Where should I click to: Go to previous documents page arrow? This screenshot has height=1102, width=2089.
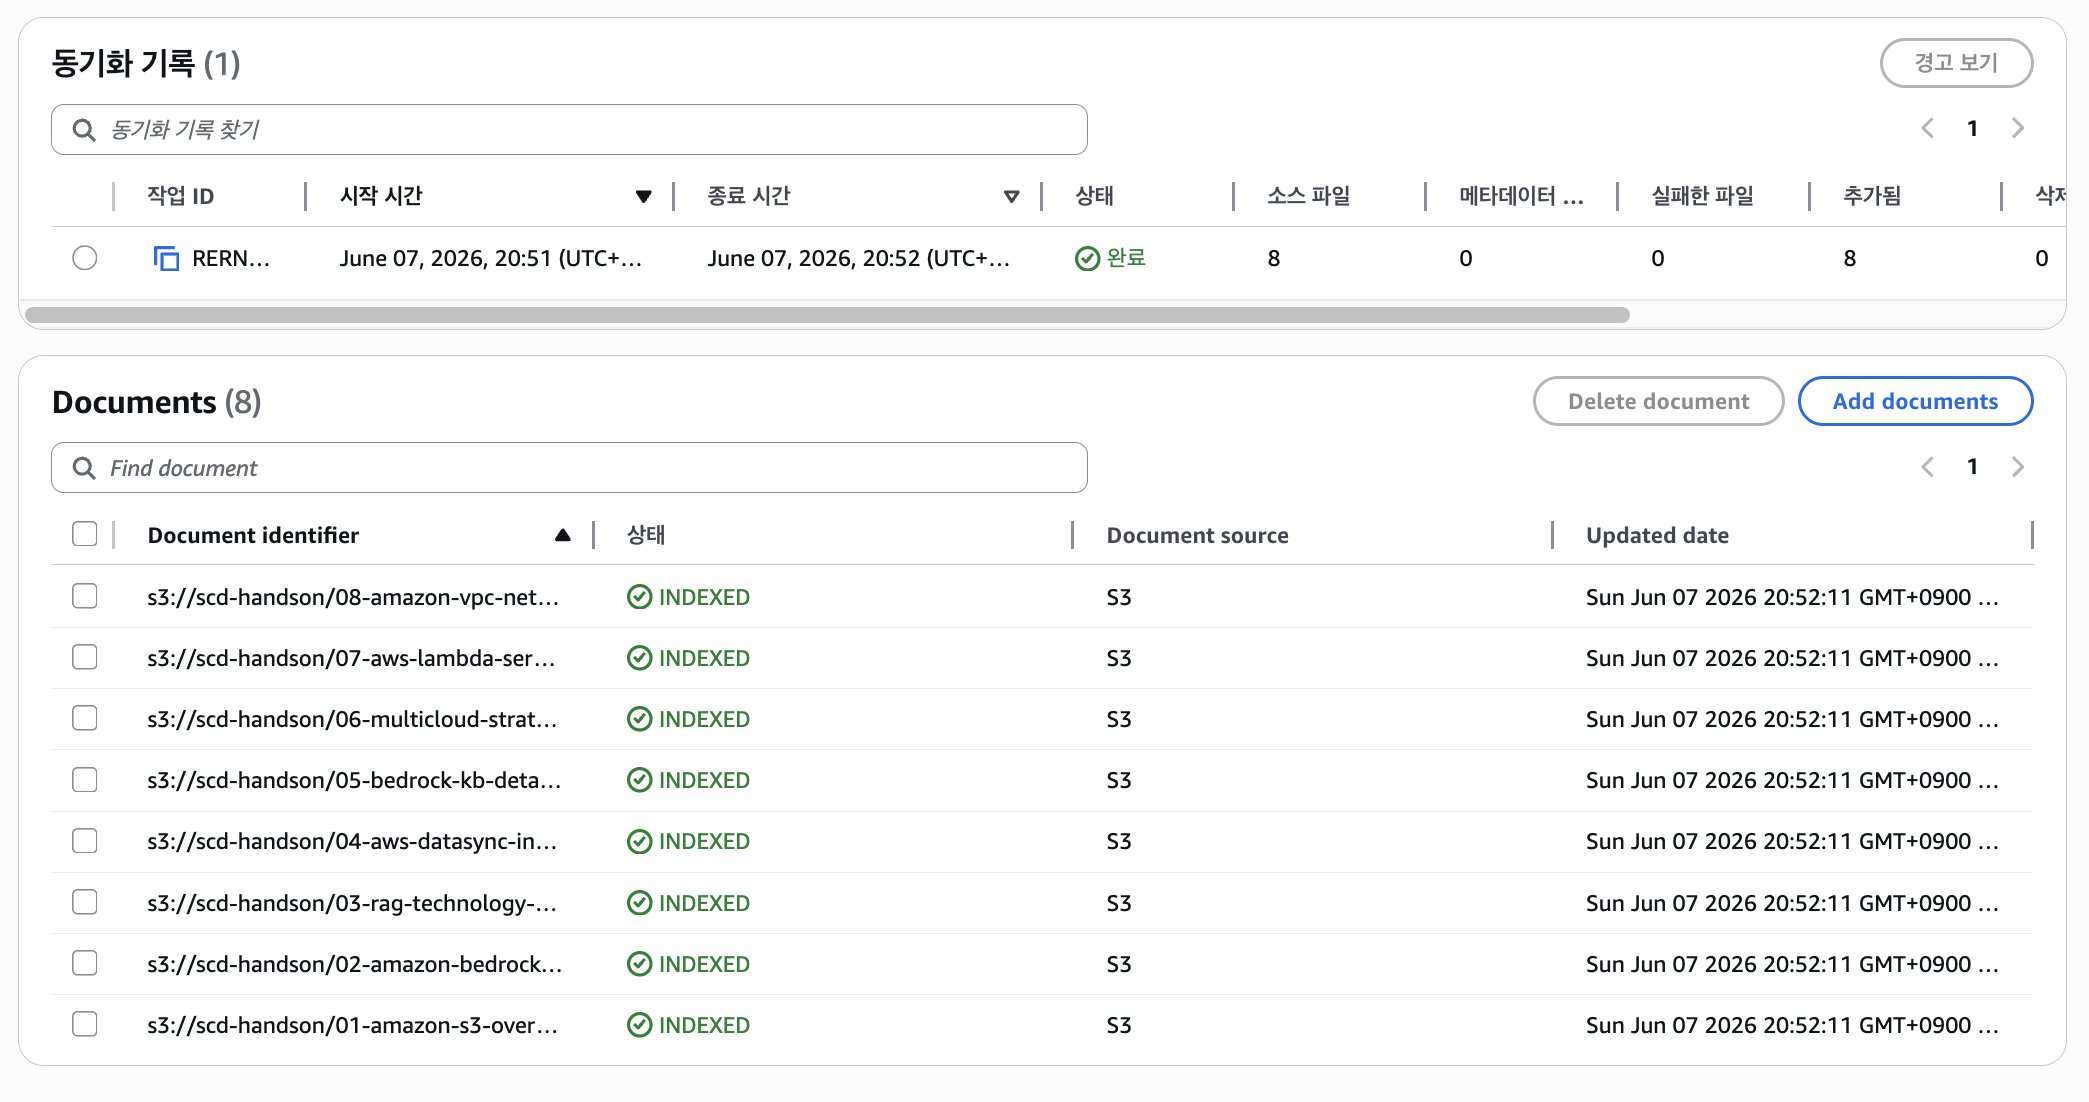(x=1927, y=467)
